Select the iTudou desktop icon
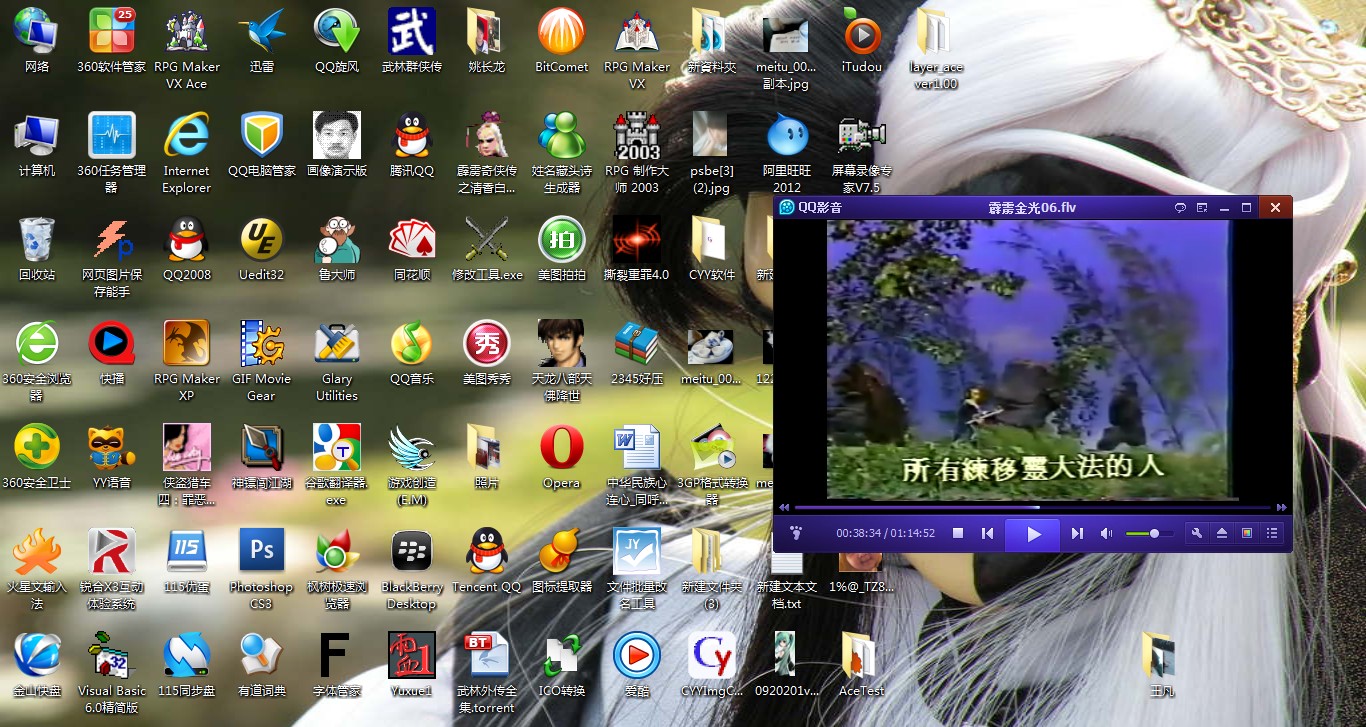The width and height of the screenshot is (1366, 727). 862,41
